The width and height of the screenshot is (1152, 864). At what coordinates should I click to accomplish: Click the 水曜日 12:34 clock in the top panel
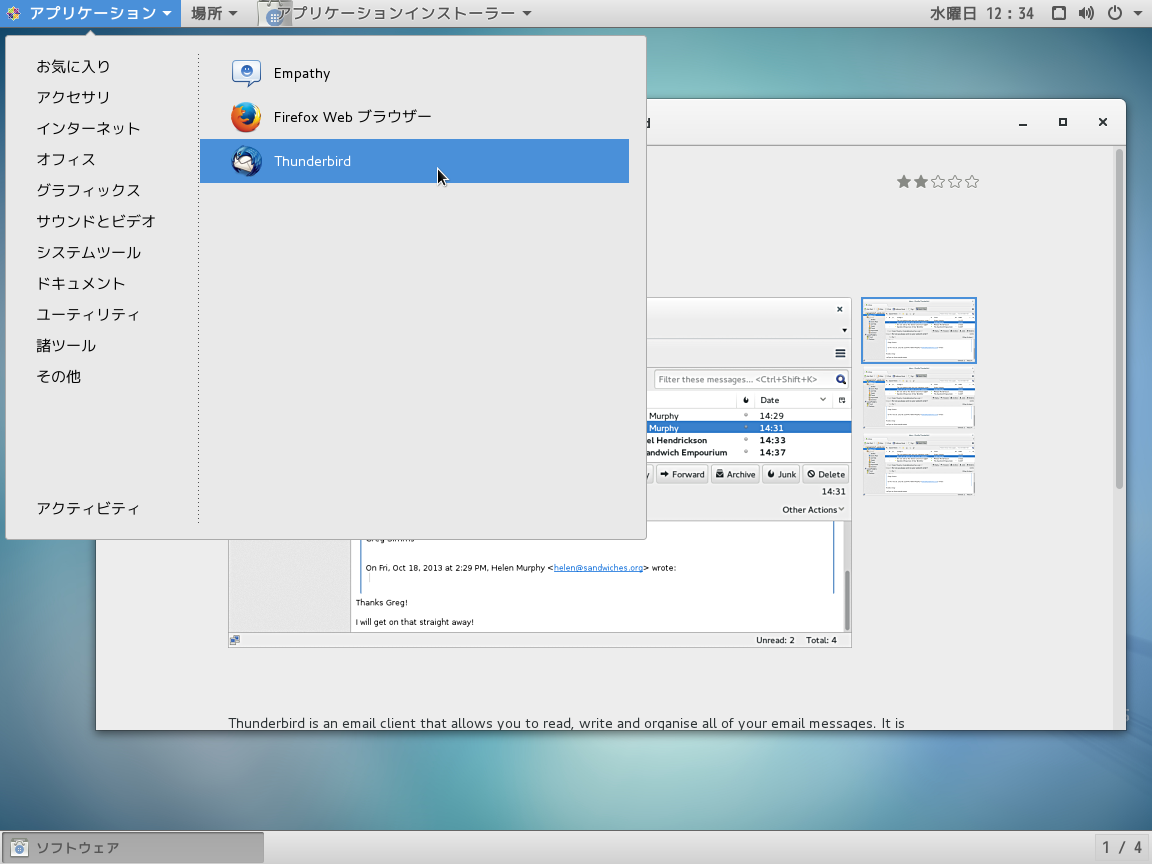982,13
